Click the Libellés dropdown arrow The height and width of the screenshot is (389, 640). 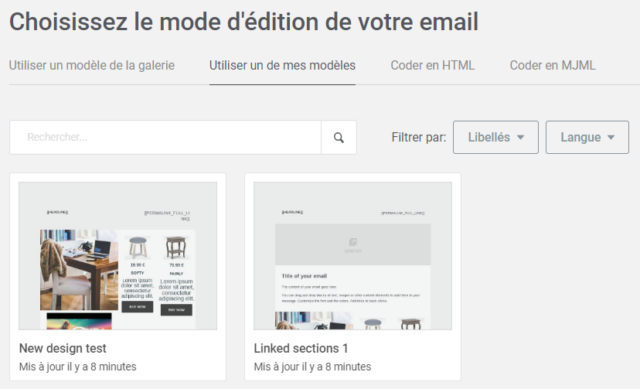(x=520, y=138)
